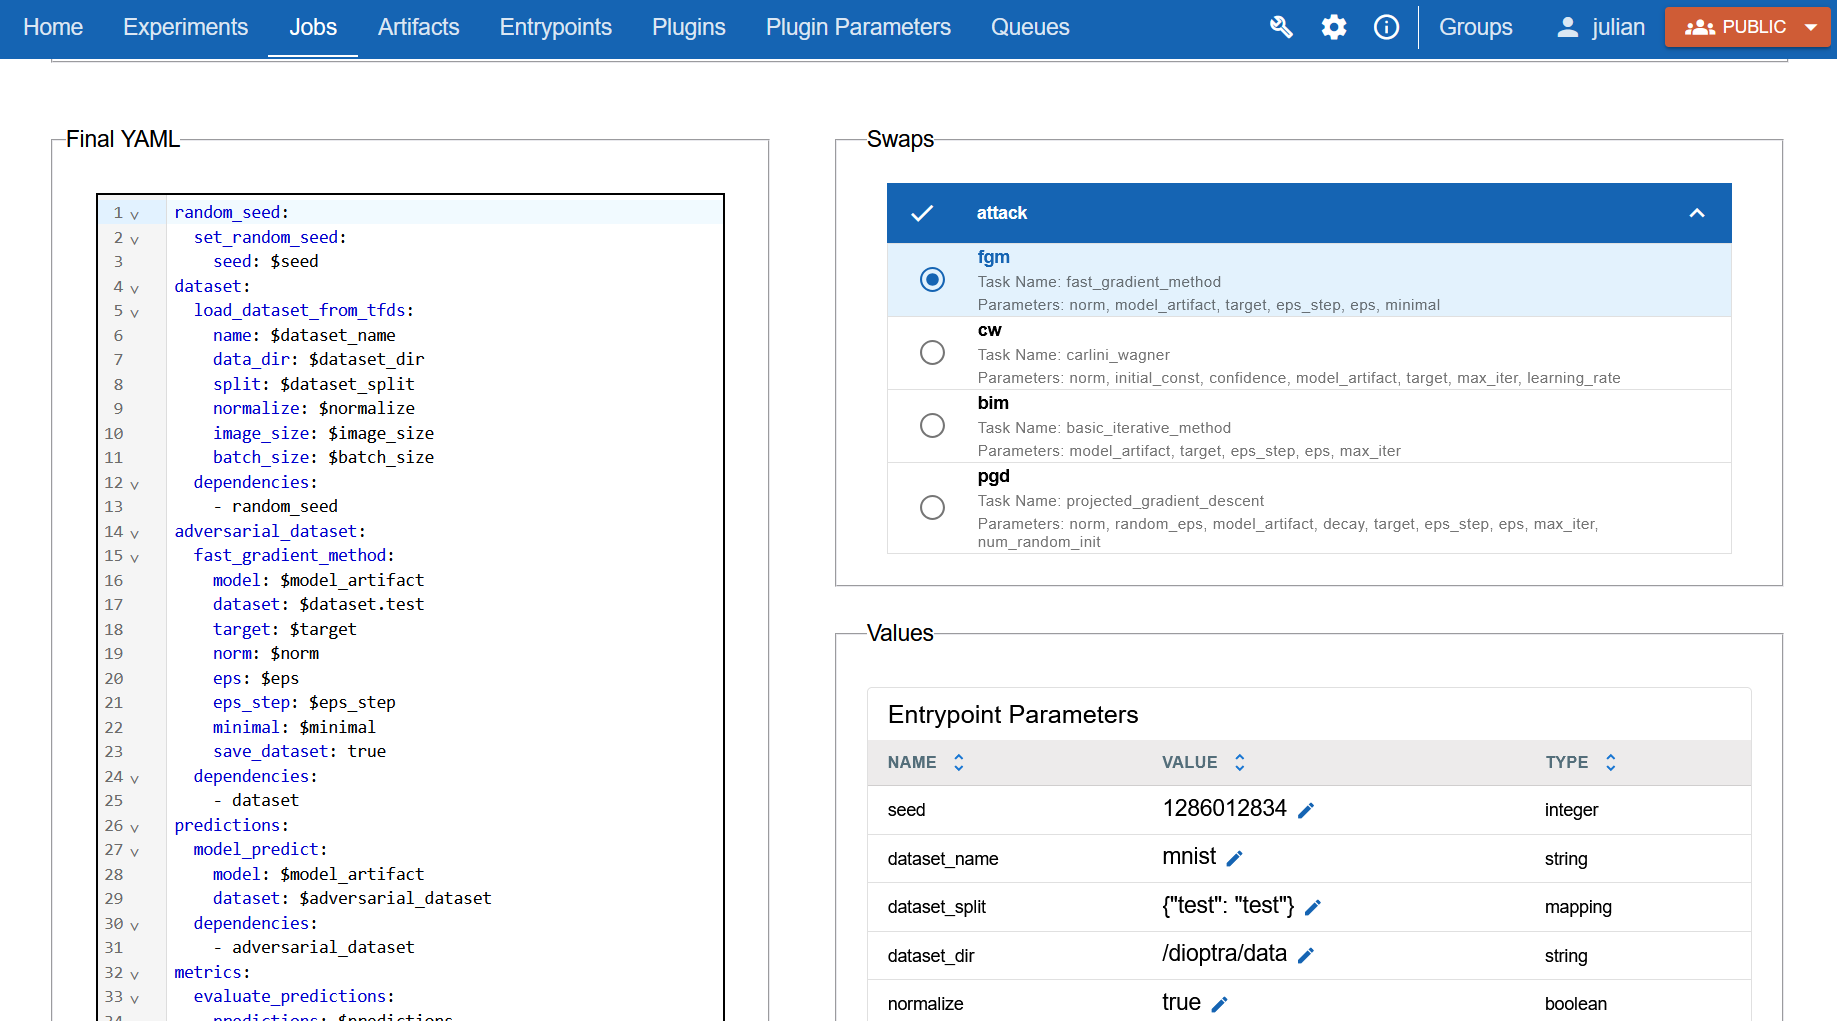The height and width of the screenshot is (1021, 1837).
Task: Fold YAML line 27 model_predict block
Action: (x=134, y=851)
